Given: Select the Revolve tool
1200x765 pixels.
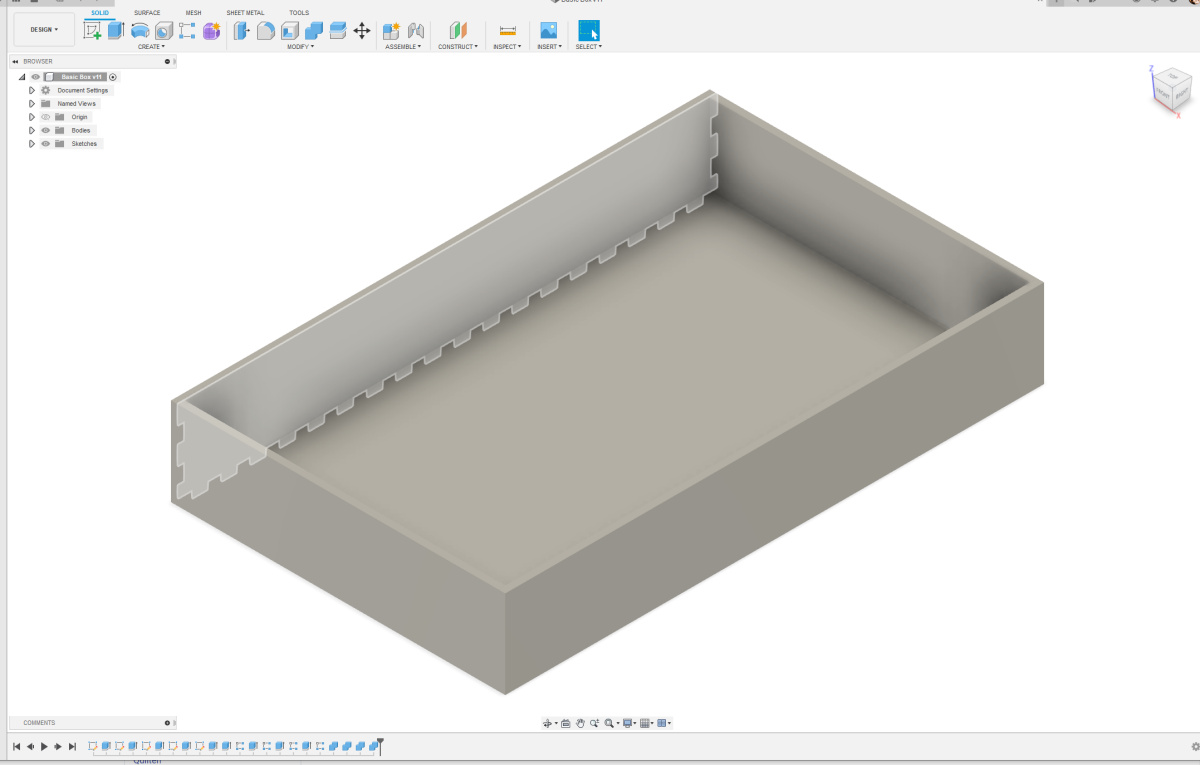Looking at the screenshot, I should [x=140, y=31].
